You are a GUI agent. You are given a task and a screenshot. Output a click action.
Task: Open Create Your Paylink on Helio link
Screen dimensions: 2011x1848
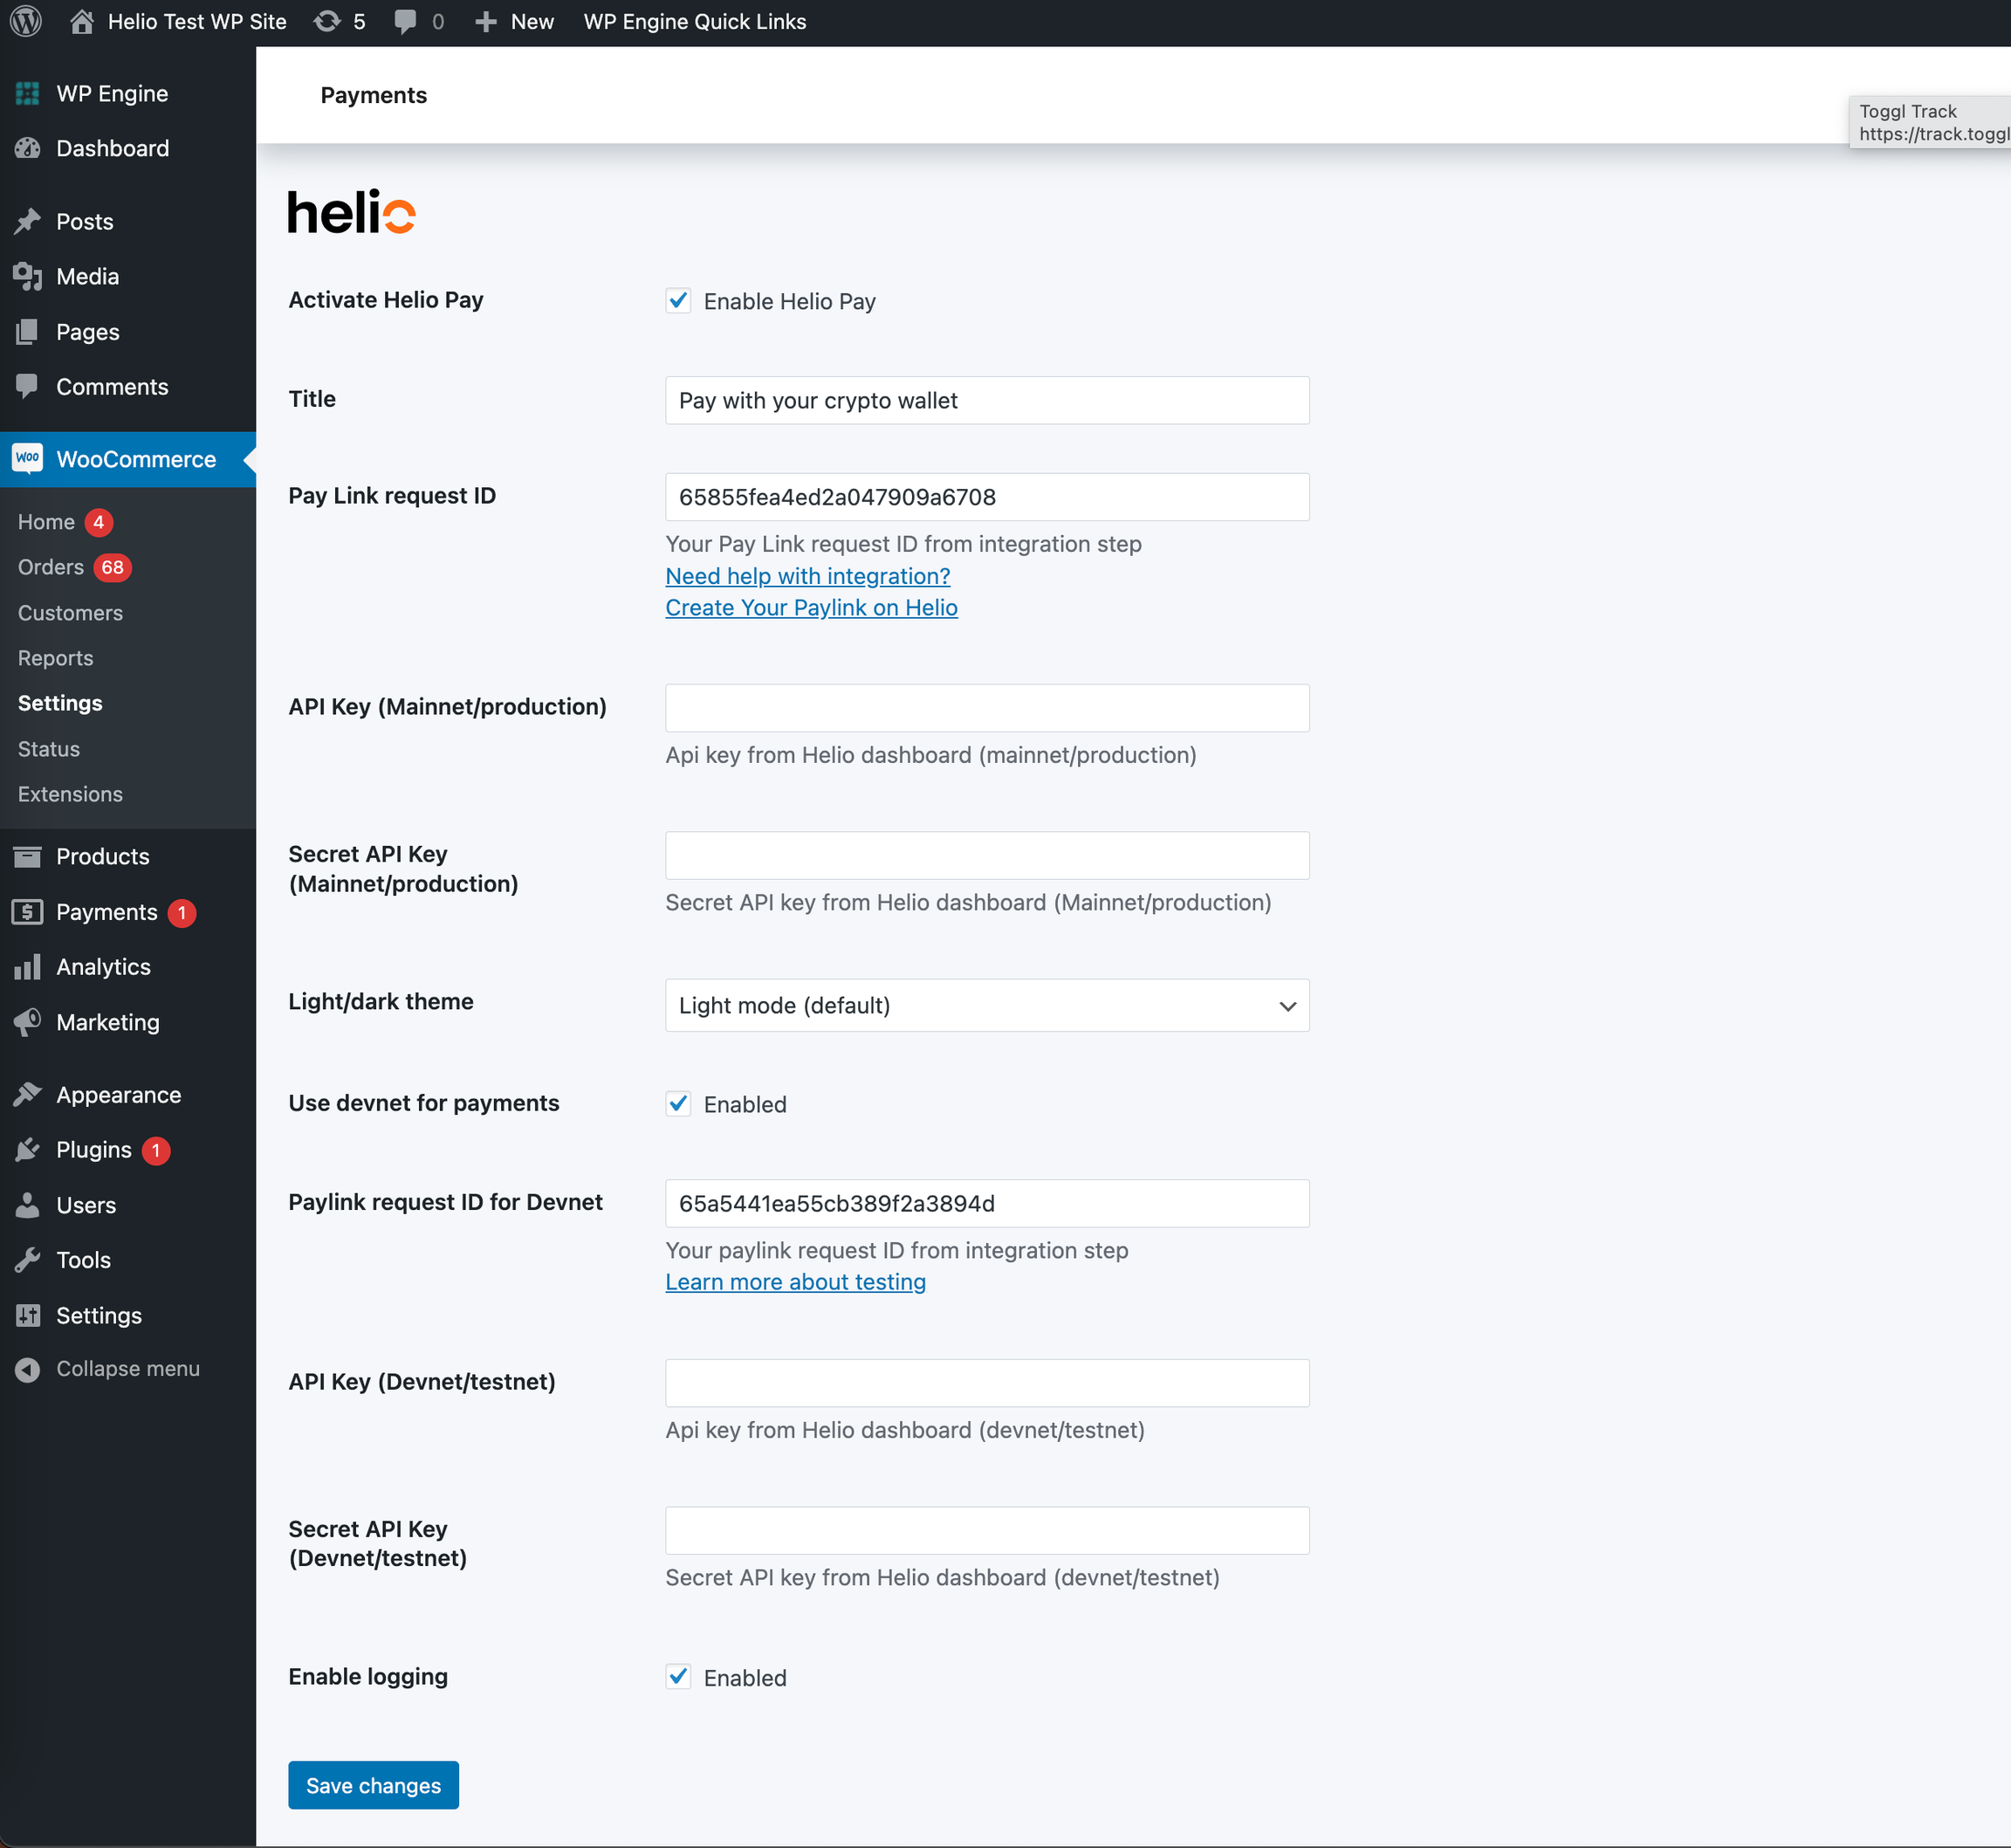pyautogui.click(x=811, y=608)
